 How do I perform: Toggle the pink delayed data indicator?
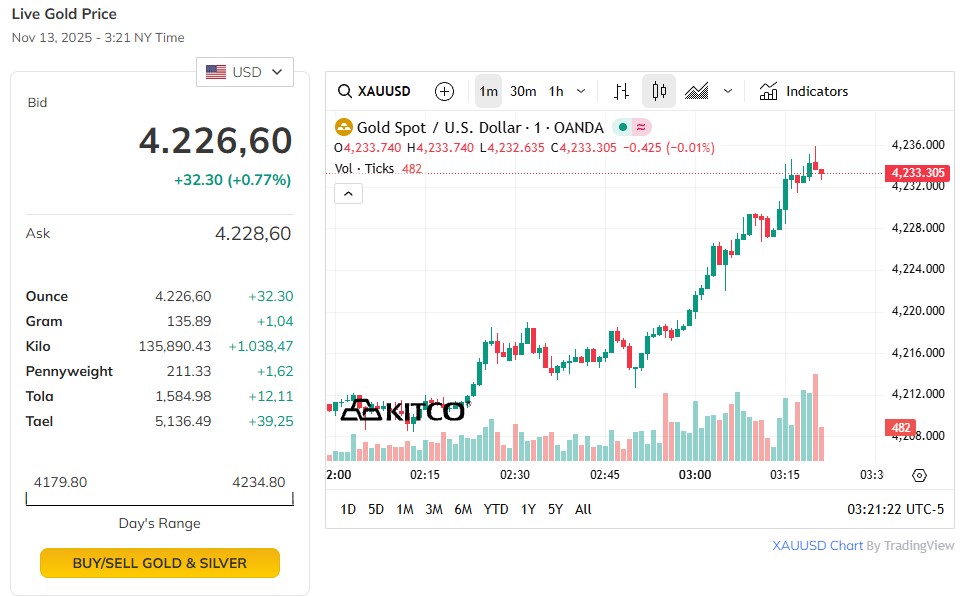click(640, 127)
